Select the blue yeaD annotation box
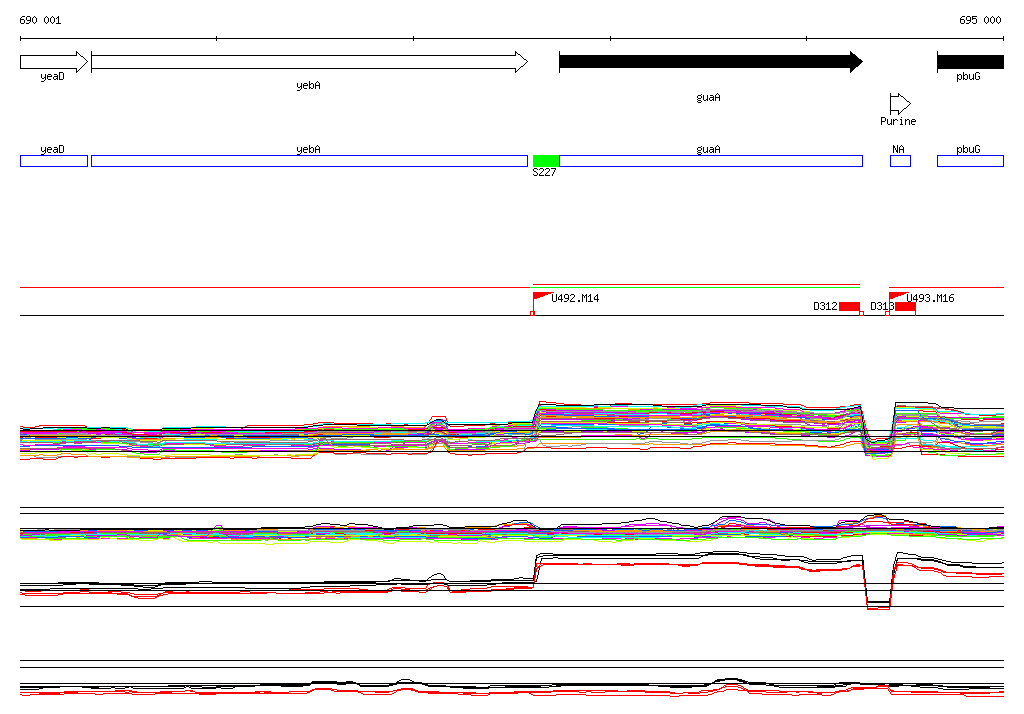 [54, 161]
